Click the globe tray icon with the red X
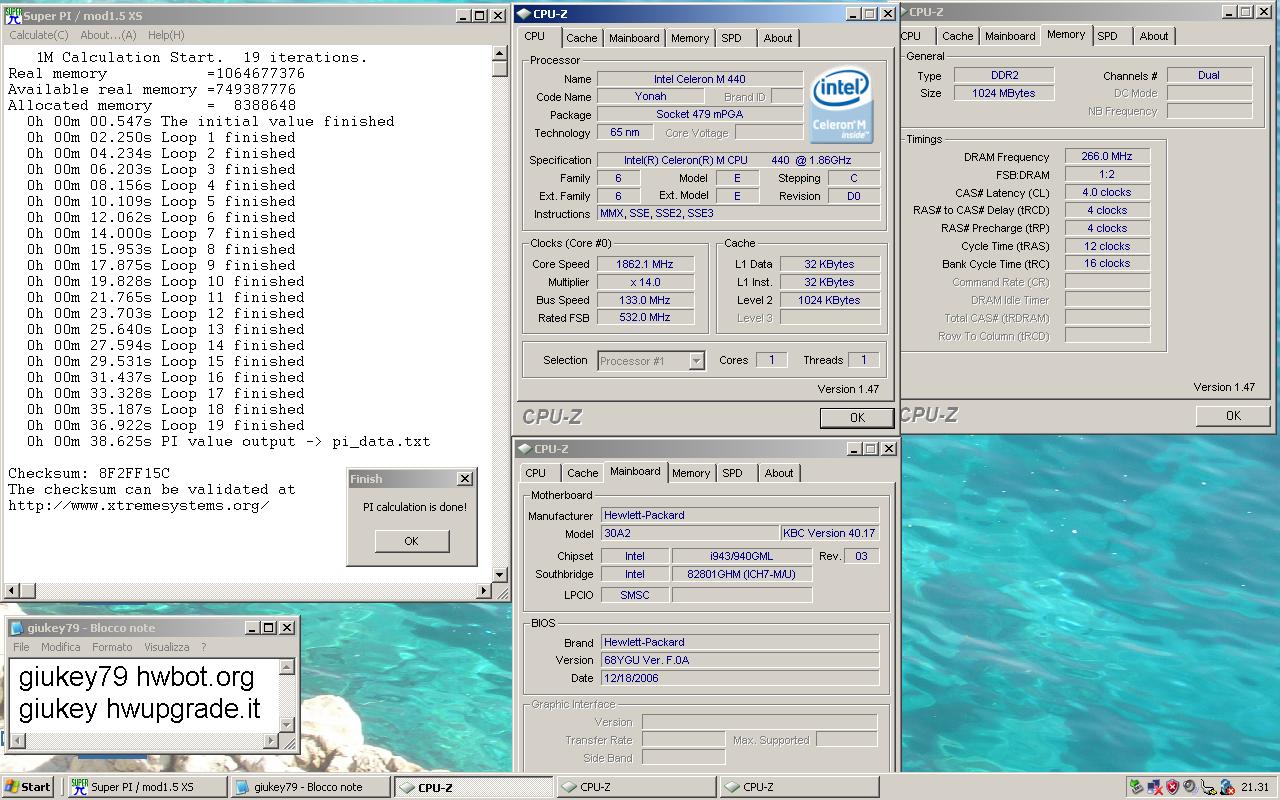The width and height of the screenshot is (1280, 800). click(1227, 787)
